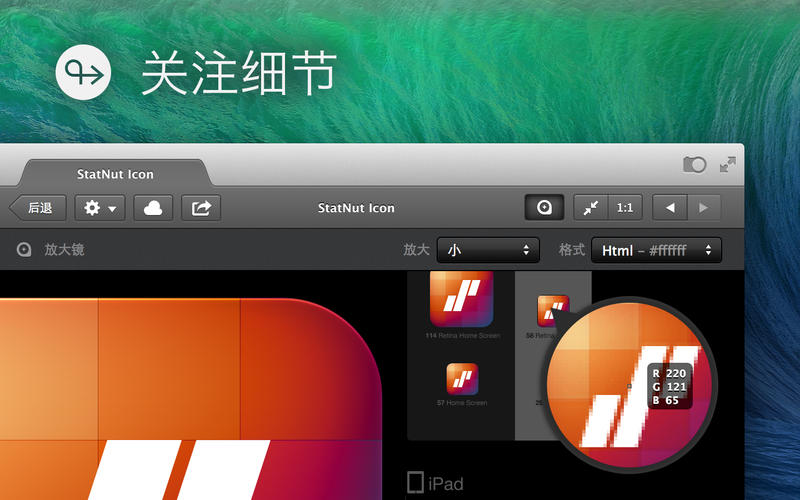This screenshot has width=800, height=500.
Task: Select the 57 Home Screen icon thumbnail
Action: [x=462, y=379]
